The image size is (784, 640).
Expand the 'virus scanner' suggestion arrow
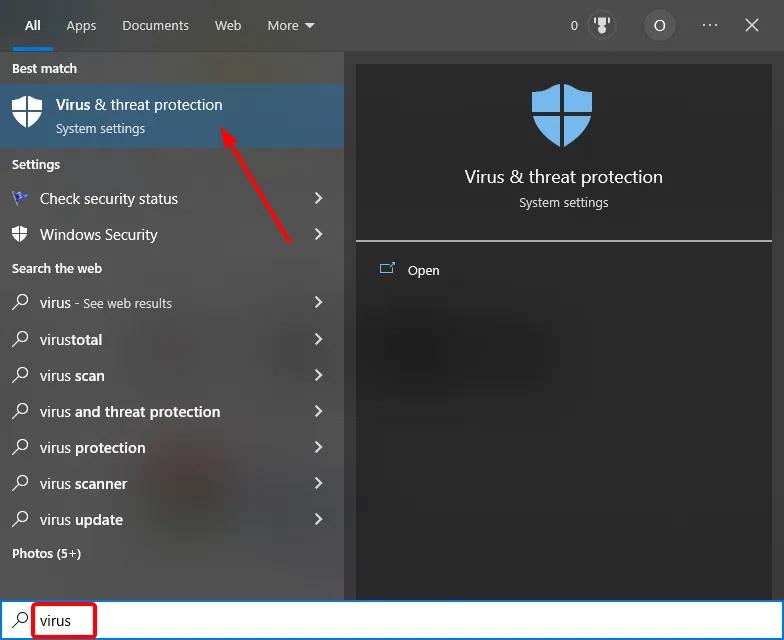coord(318,483)
